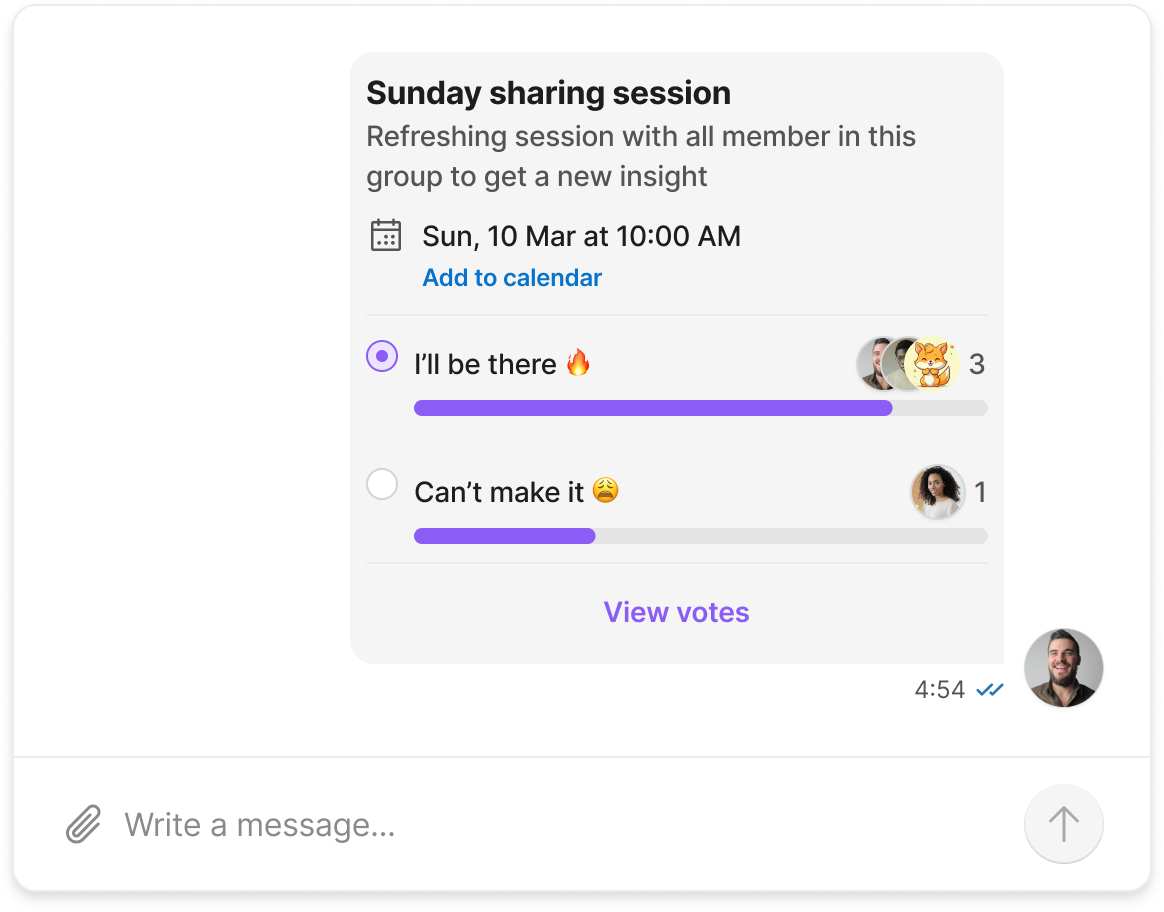The image size is (1164, 912).
Task: Open the Add to calendar link
Action: tap(512, 278)
